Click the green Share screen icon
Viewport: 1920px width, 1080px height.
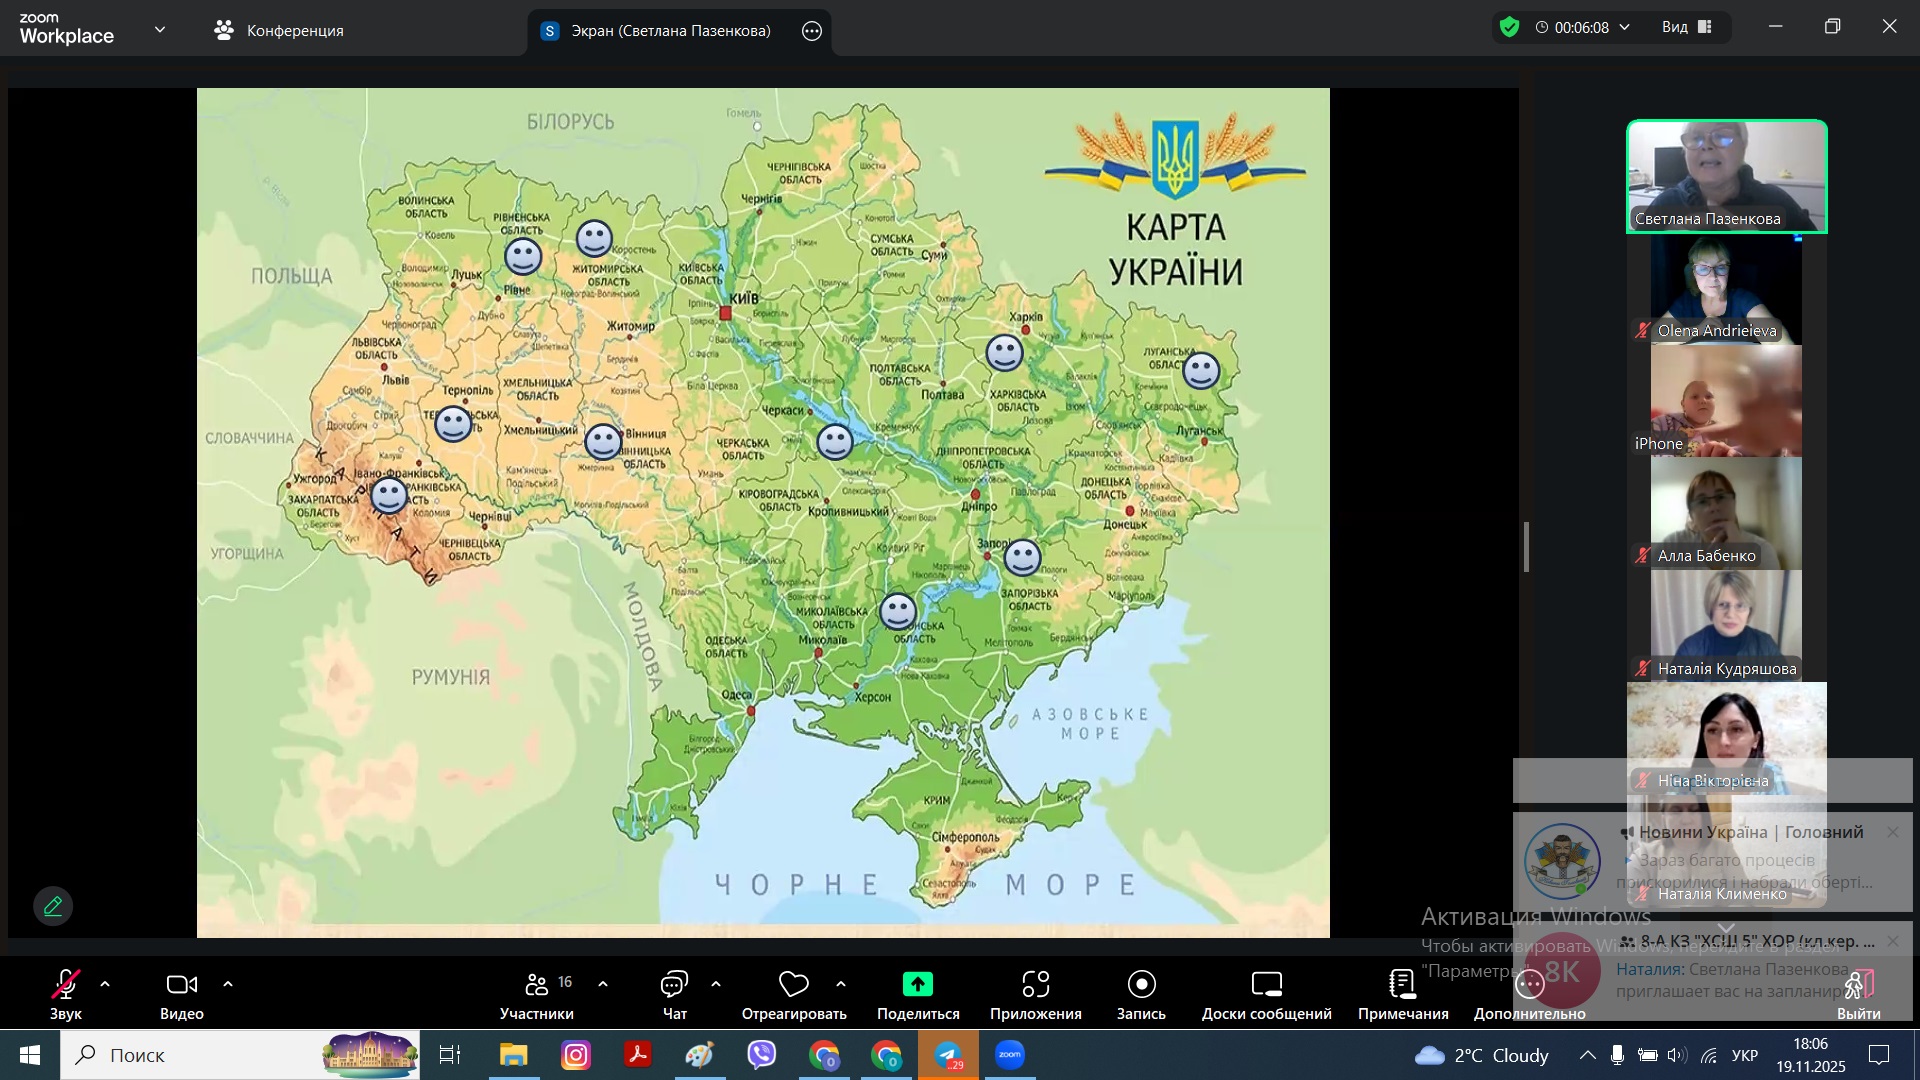(917, 985)
